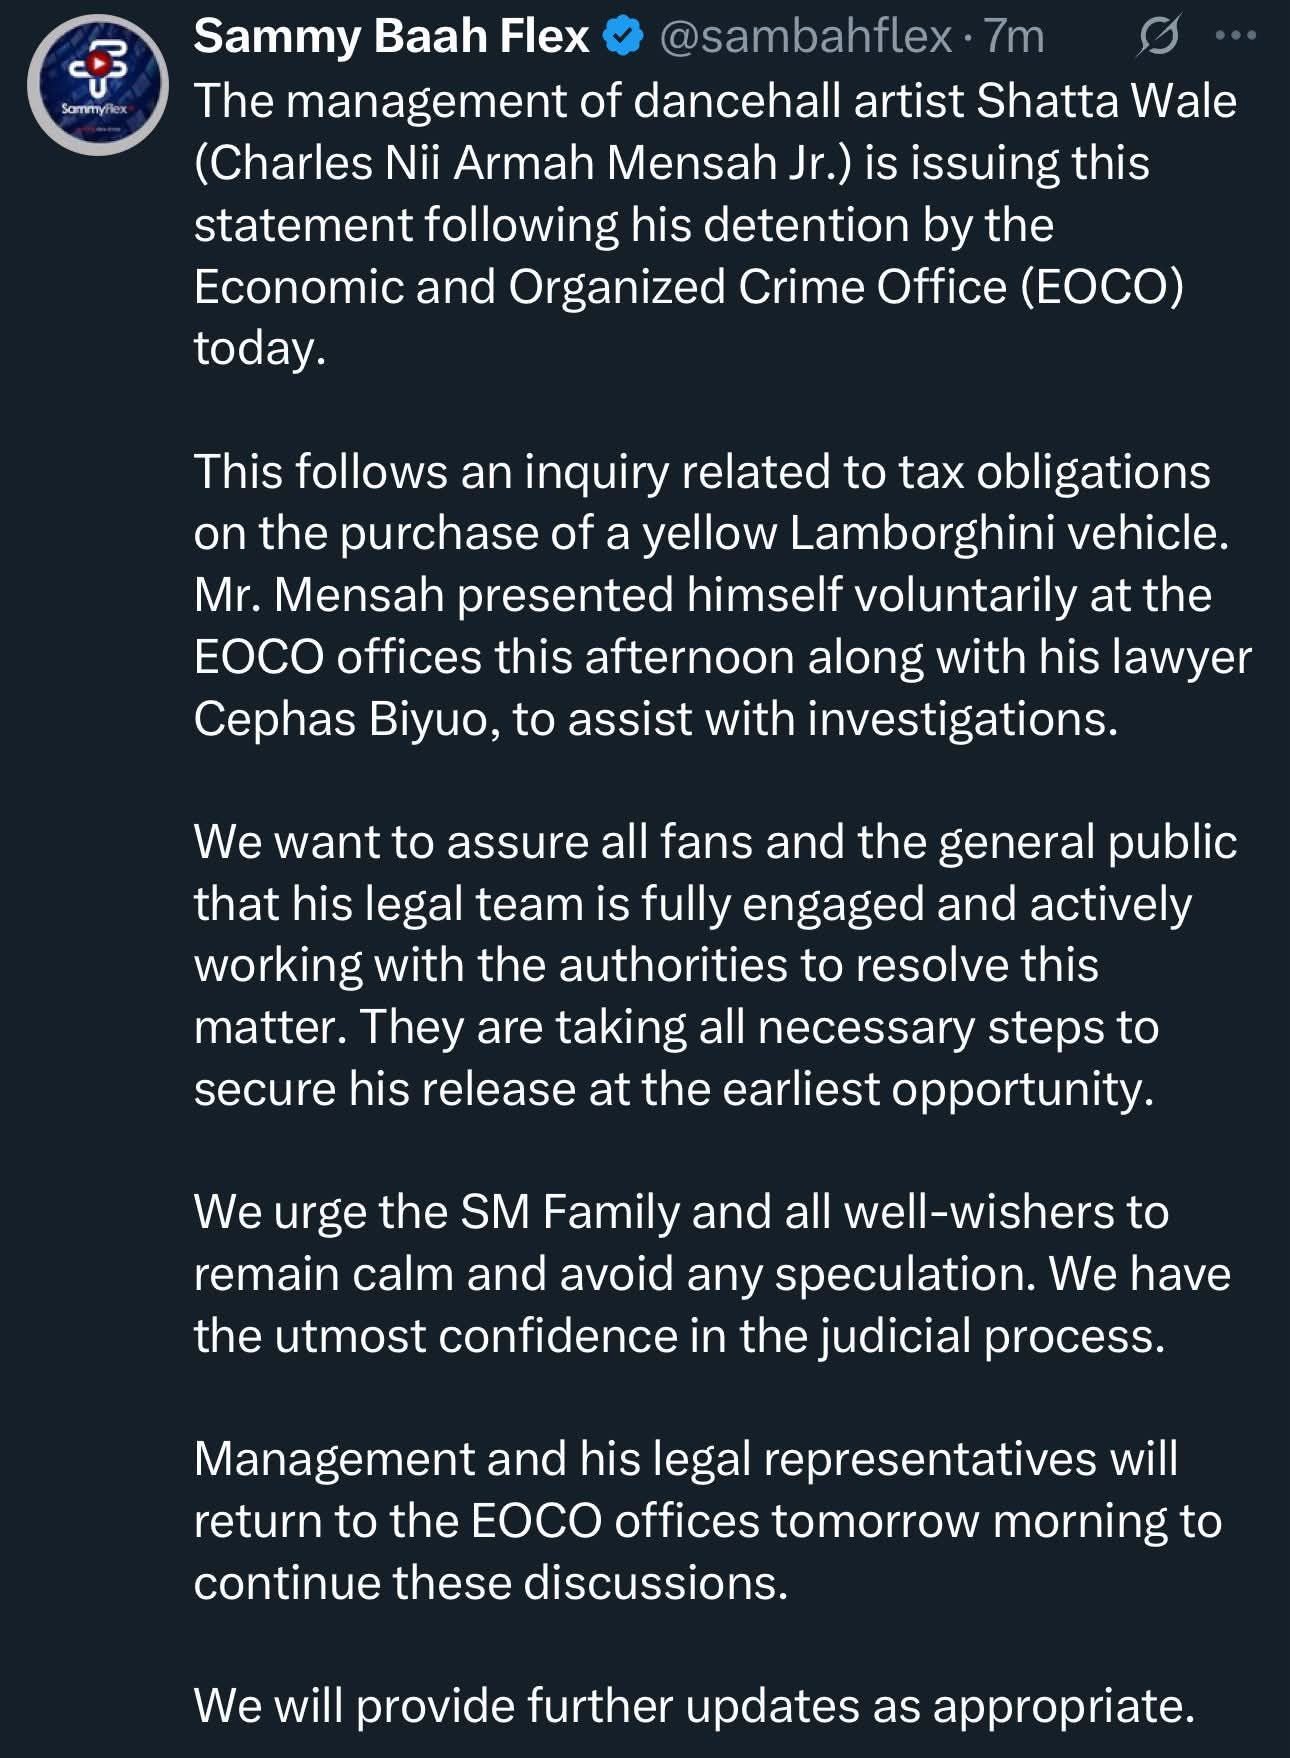Screen dimensions: 1290x1758
Task: Click the 7m post timestamp
Action: click(1014, 38)
